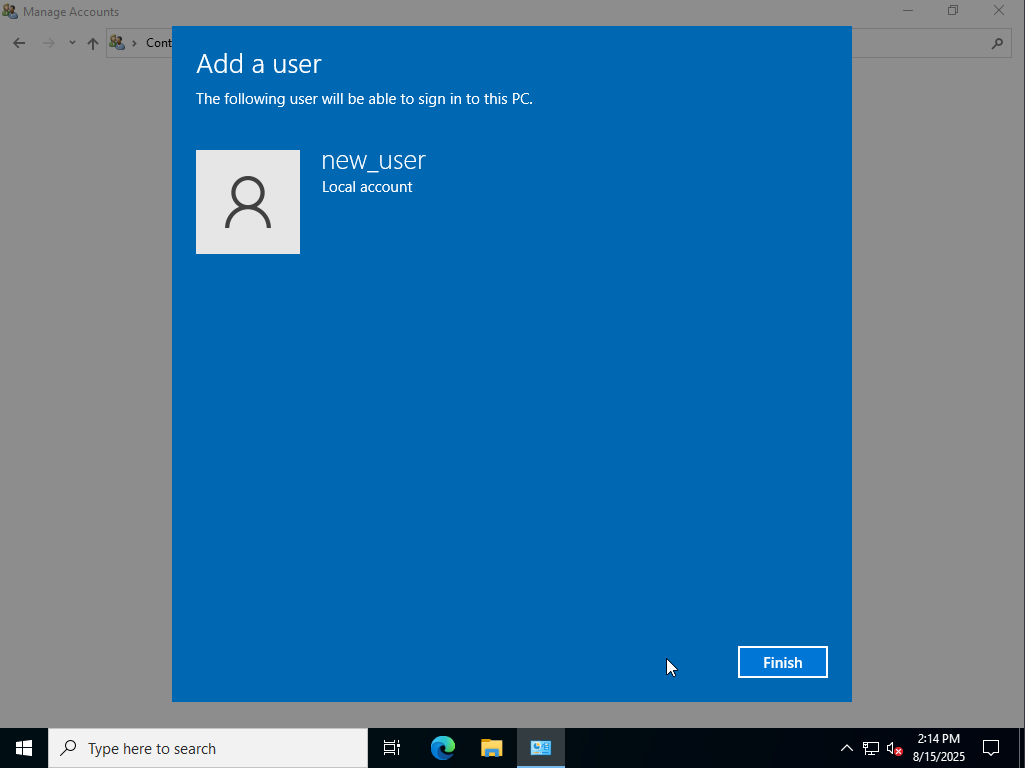Launch Microsoft Edge from the taskbar

point(442,748)
